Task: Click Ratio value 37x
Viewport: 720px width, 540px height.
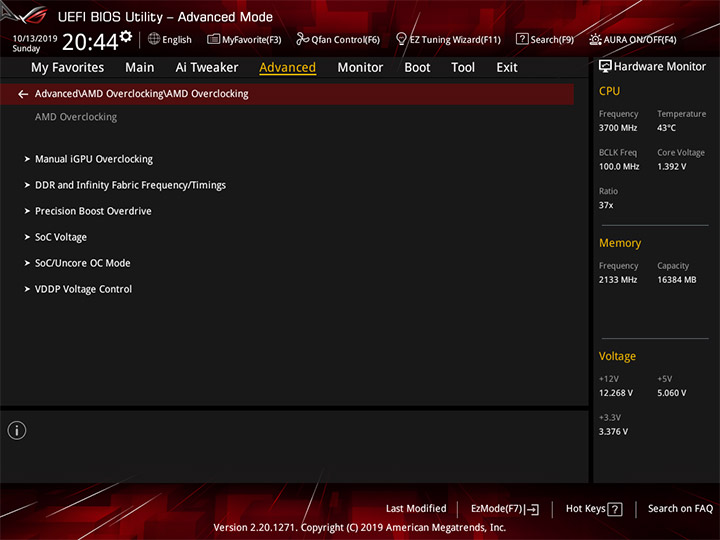Action: coord(606,205)
